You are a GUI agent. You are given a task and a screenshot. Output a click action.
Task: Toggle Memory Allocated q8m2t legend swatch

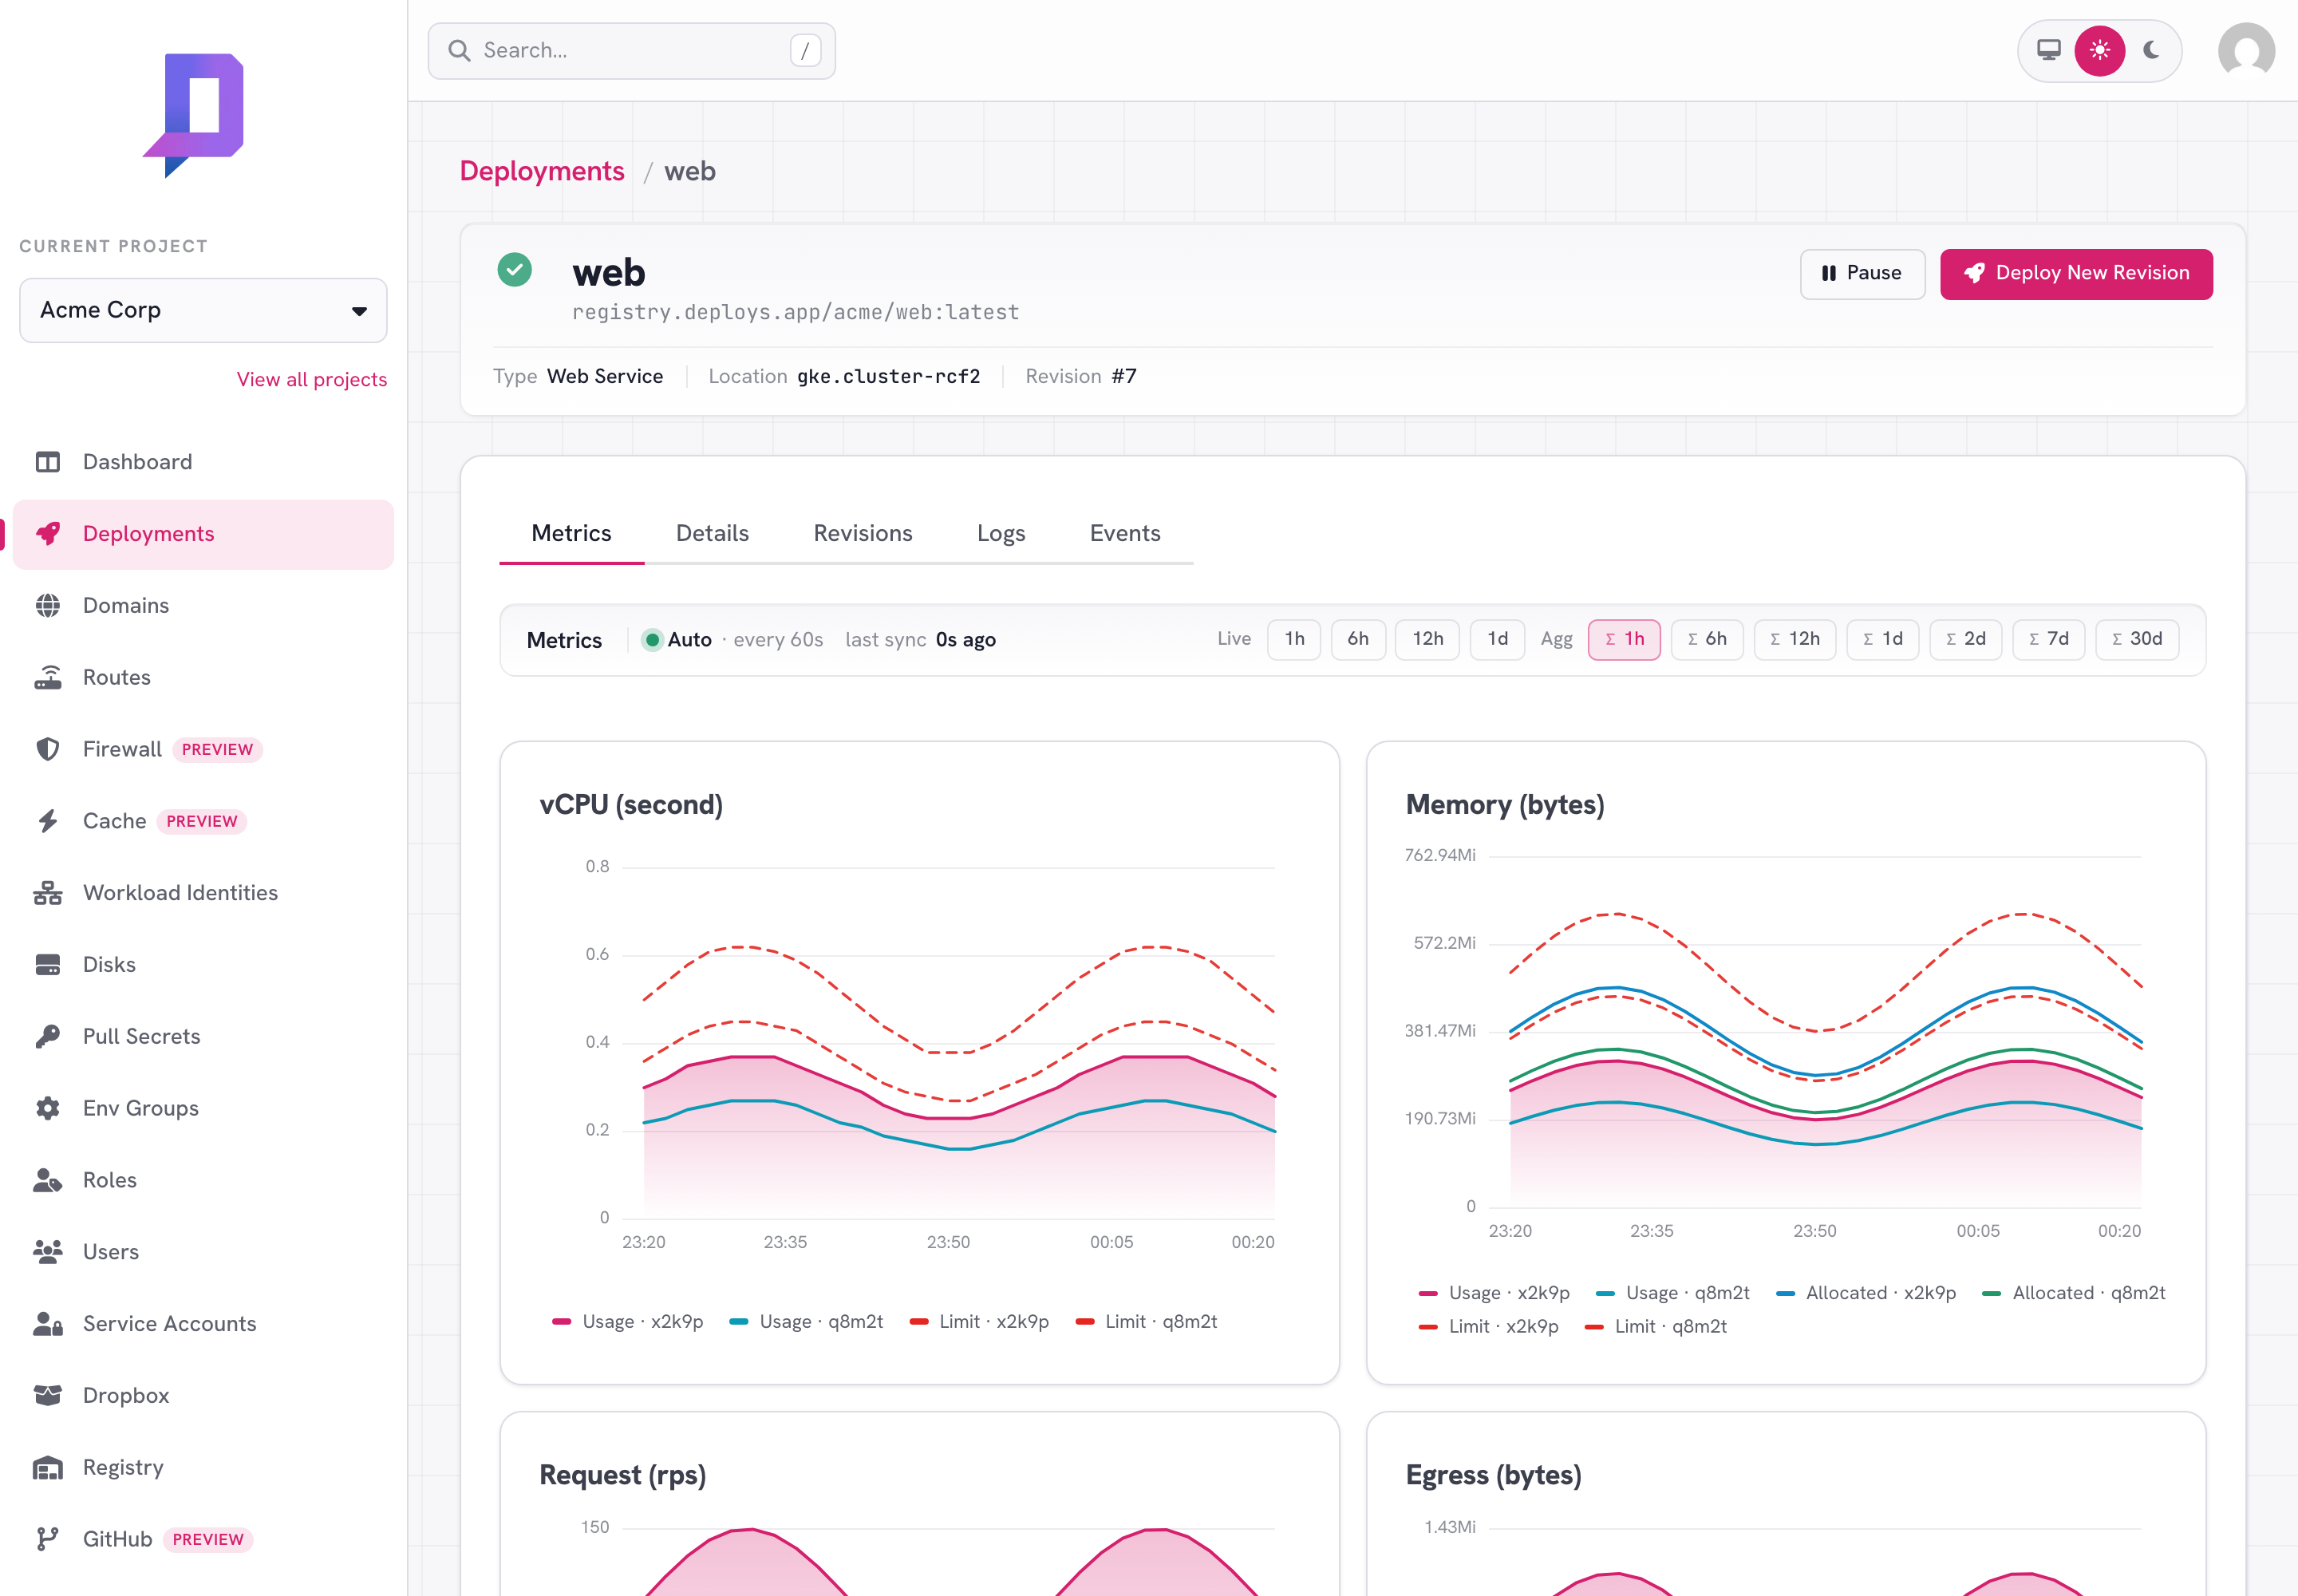pyautogui.click(x=1991, y=1294)
